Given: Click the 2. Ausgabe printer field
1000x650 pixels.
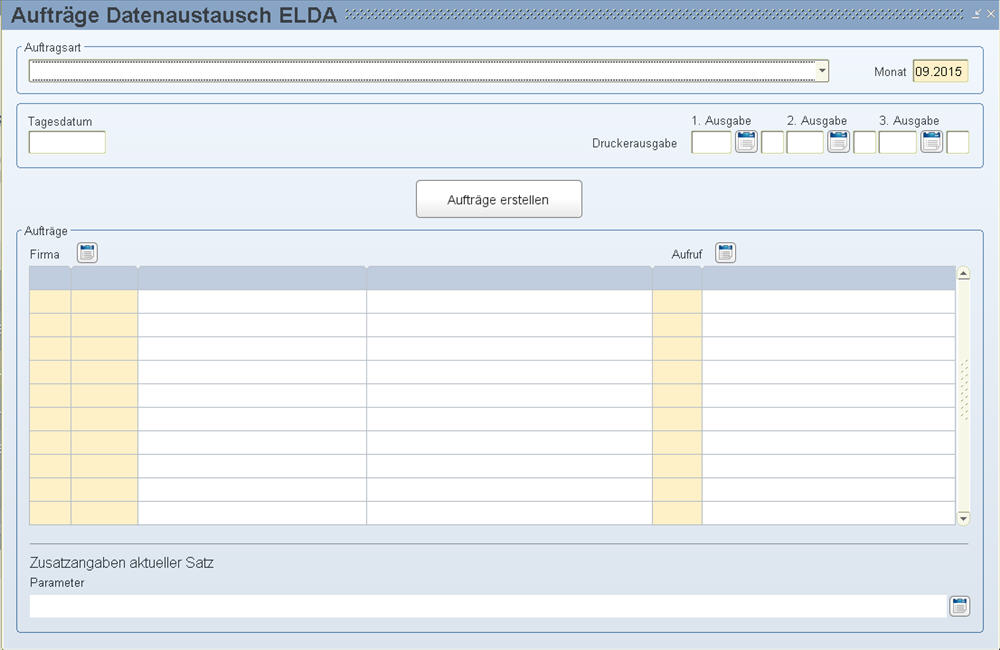Looking at the screenshot, I should click(805, 142).
